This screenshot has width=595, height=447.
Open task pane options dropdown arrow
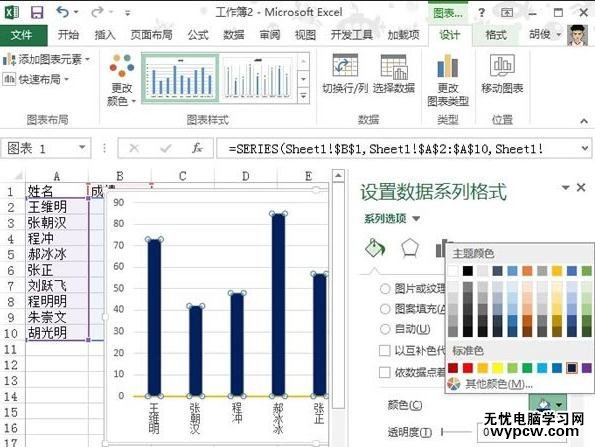pos(565,187)
